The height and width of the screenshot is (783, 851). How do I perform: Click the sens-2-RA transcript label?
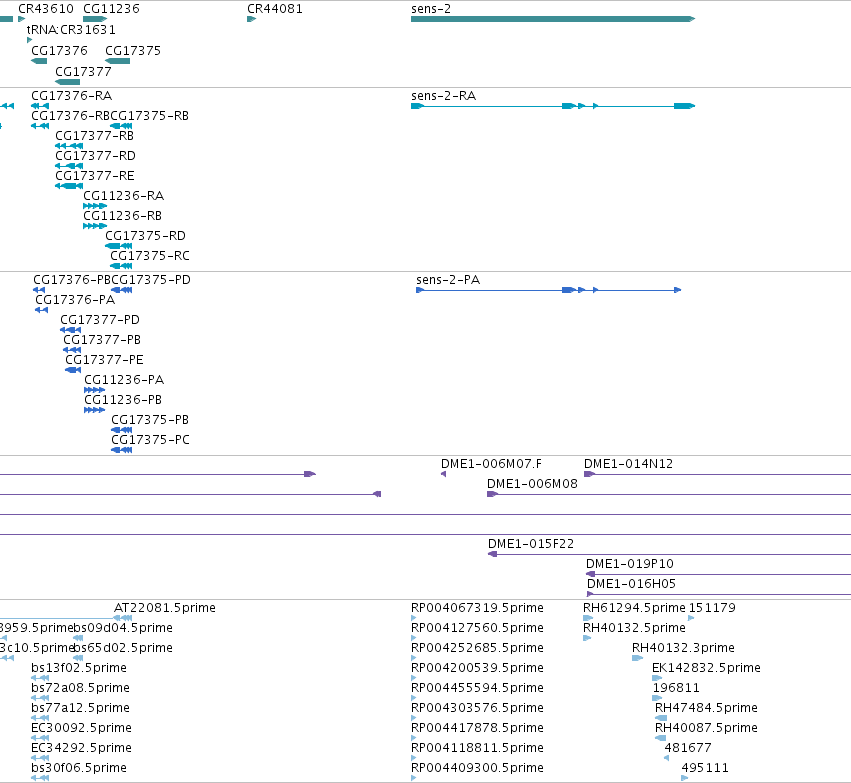pyautogui.click(x=443, y=96)
